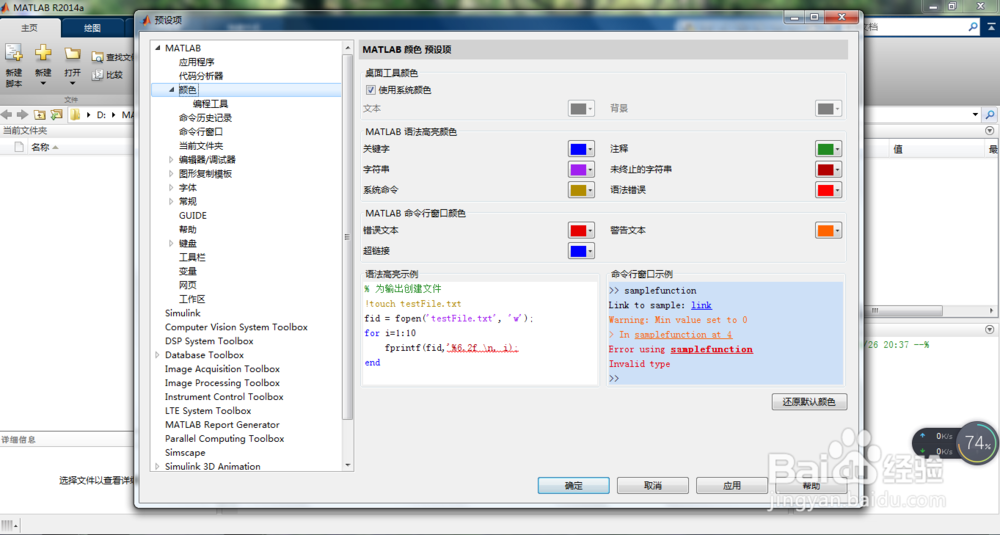Open Error text color dropdown
This screenshot has width=1000, height=535.
click(581, 231)
